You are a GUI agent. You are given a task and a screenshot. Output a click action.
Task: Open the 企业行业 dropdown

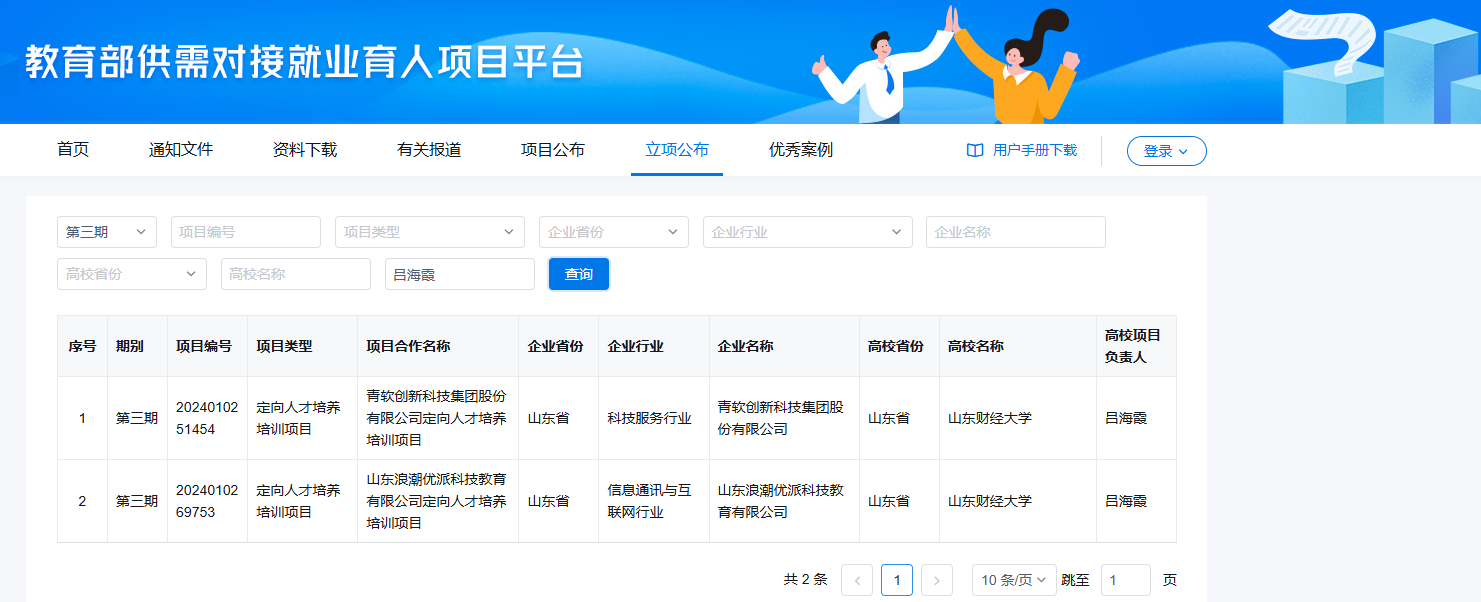tap(807, 232)
